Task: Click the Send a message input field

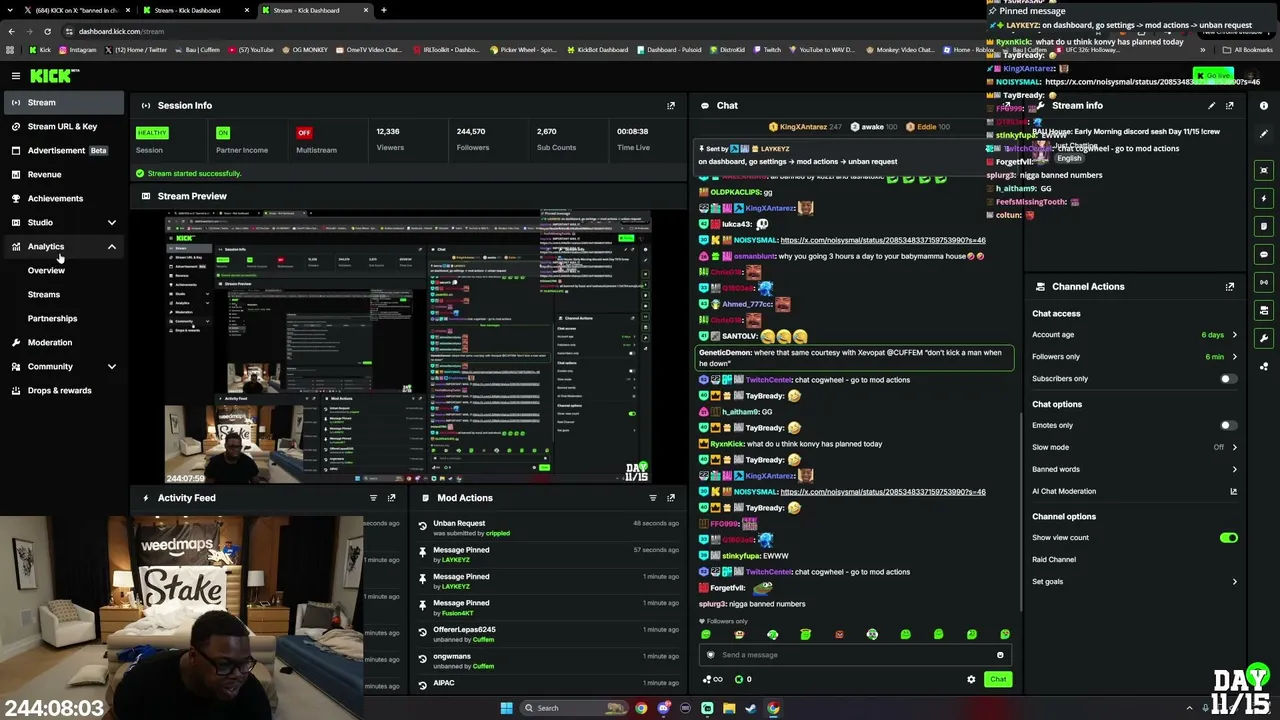Action: [x=856, y=655]
